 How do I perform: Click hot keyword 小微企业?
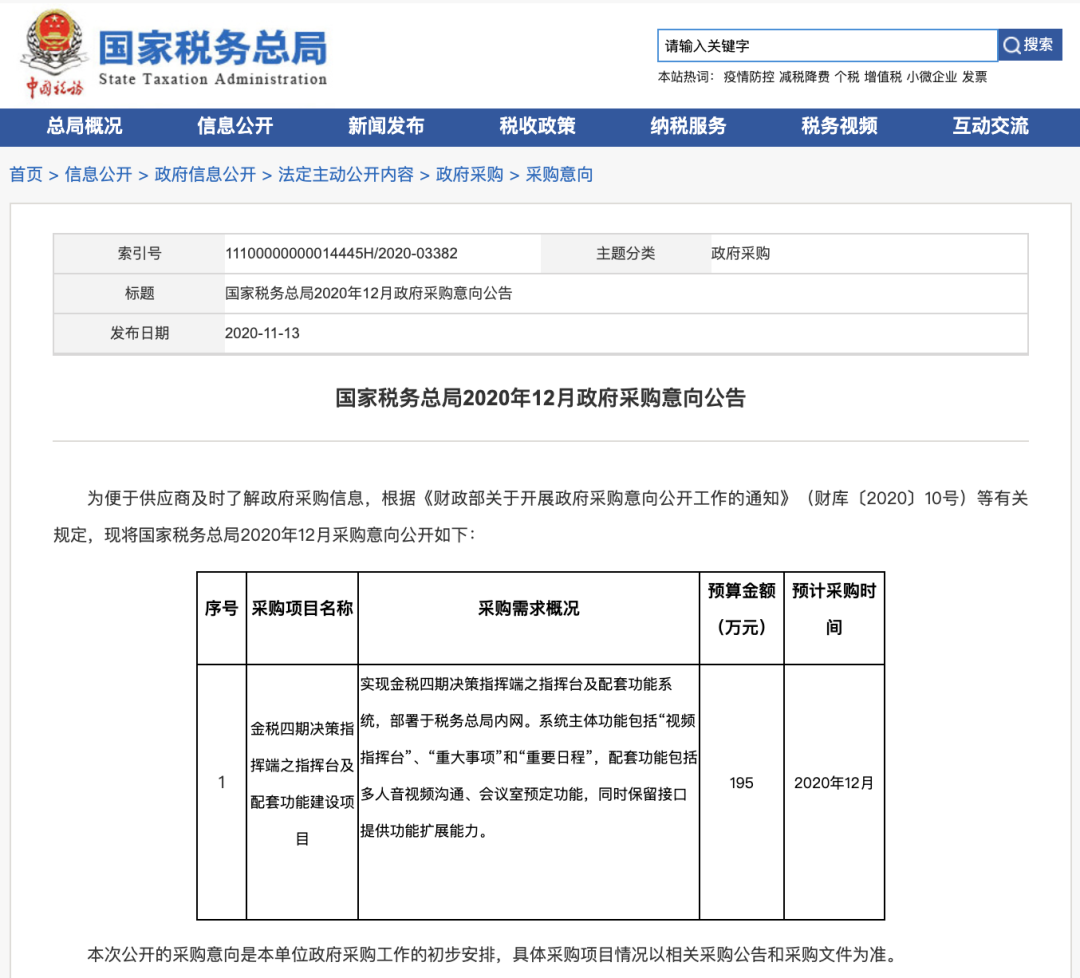coord(932,77)
